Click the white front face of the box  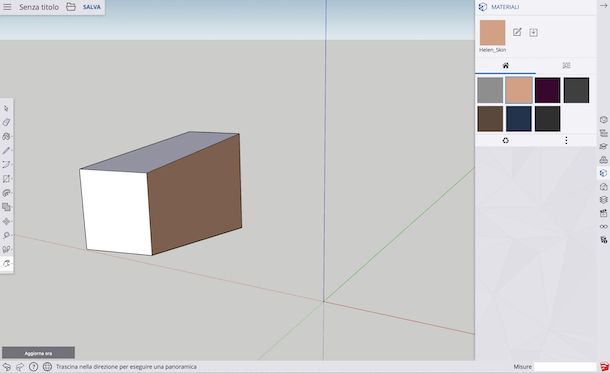coord(116,212)
